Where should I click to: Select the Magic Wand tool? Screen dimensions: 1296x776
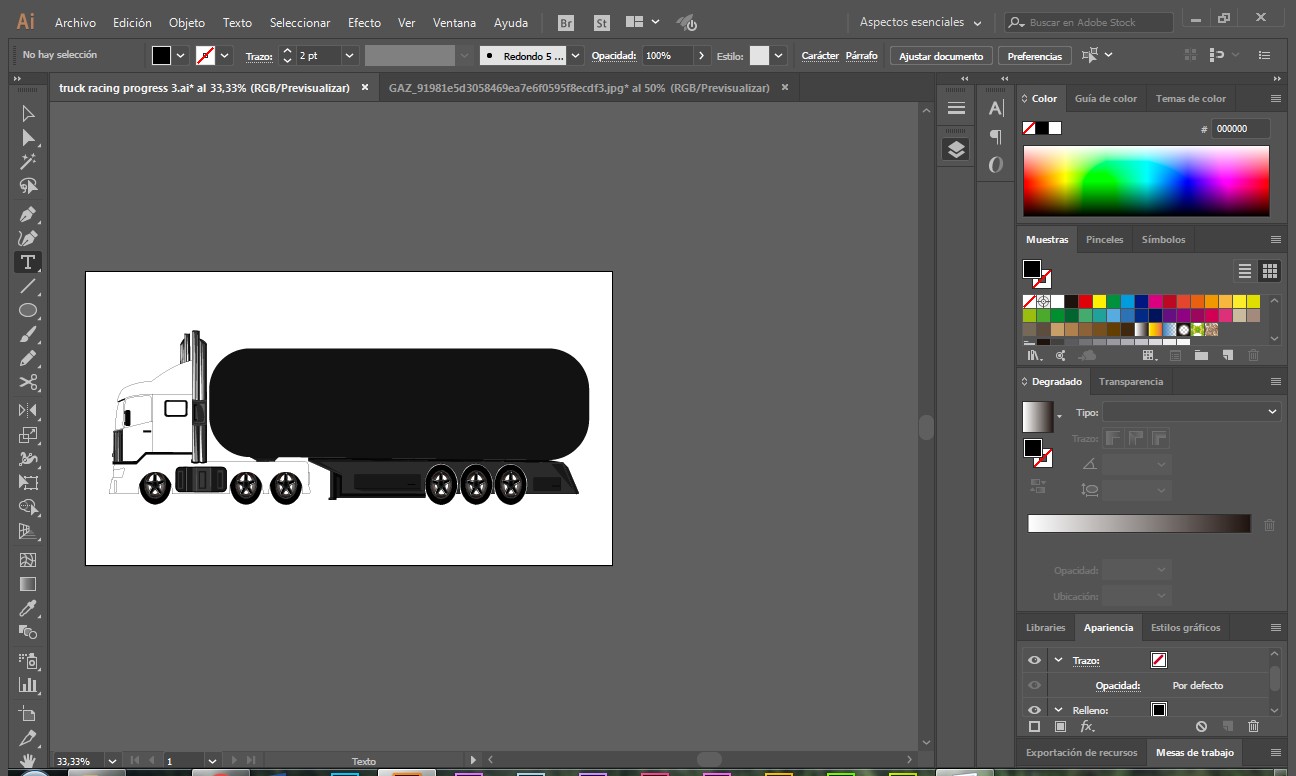coord(28,162)
